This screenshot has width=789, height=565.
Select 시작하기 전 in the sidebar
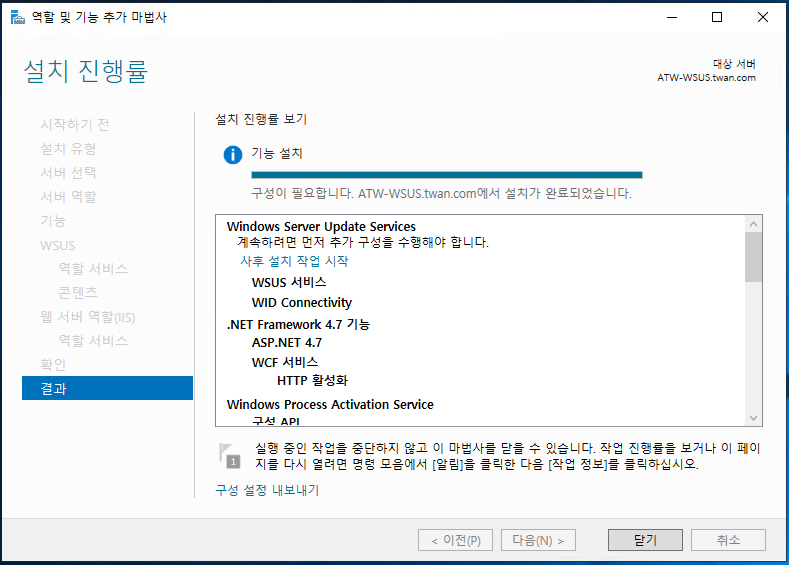point(74,124)
